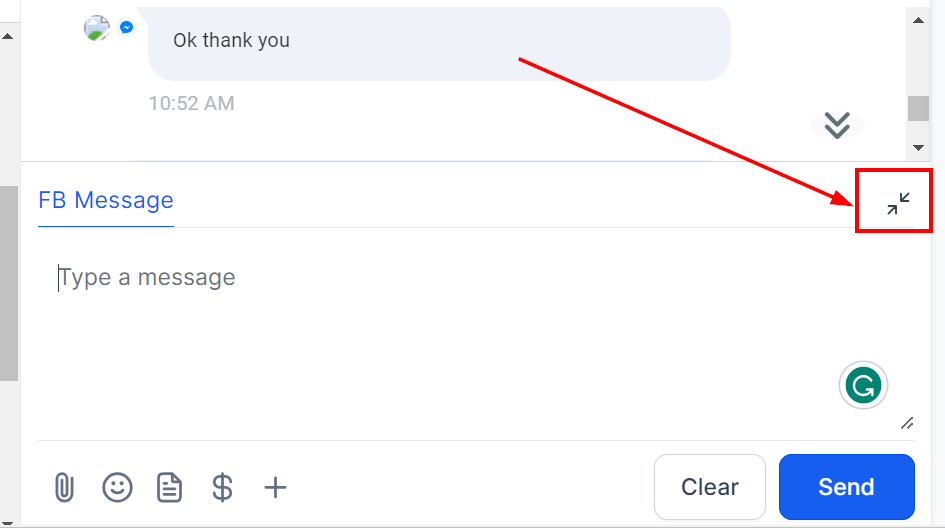Click the plus icon in composer toolbar
This screenshot has height=528, width=945.
[x=275, y=487]
